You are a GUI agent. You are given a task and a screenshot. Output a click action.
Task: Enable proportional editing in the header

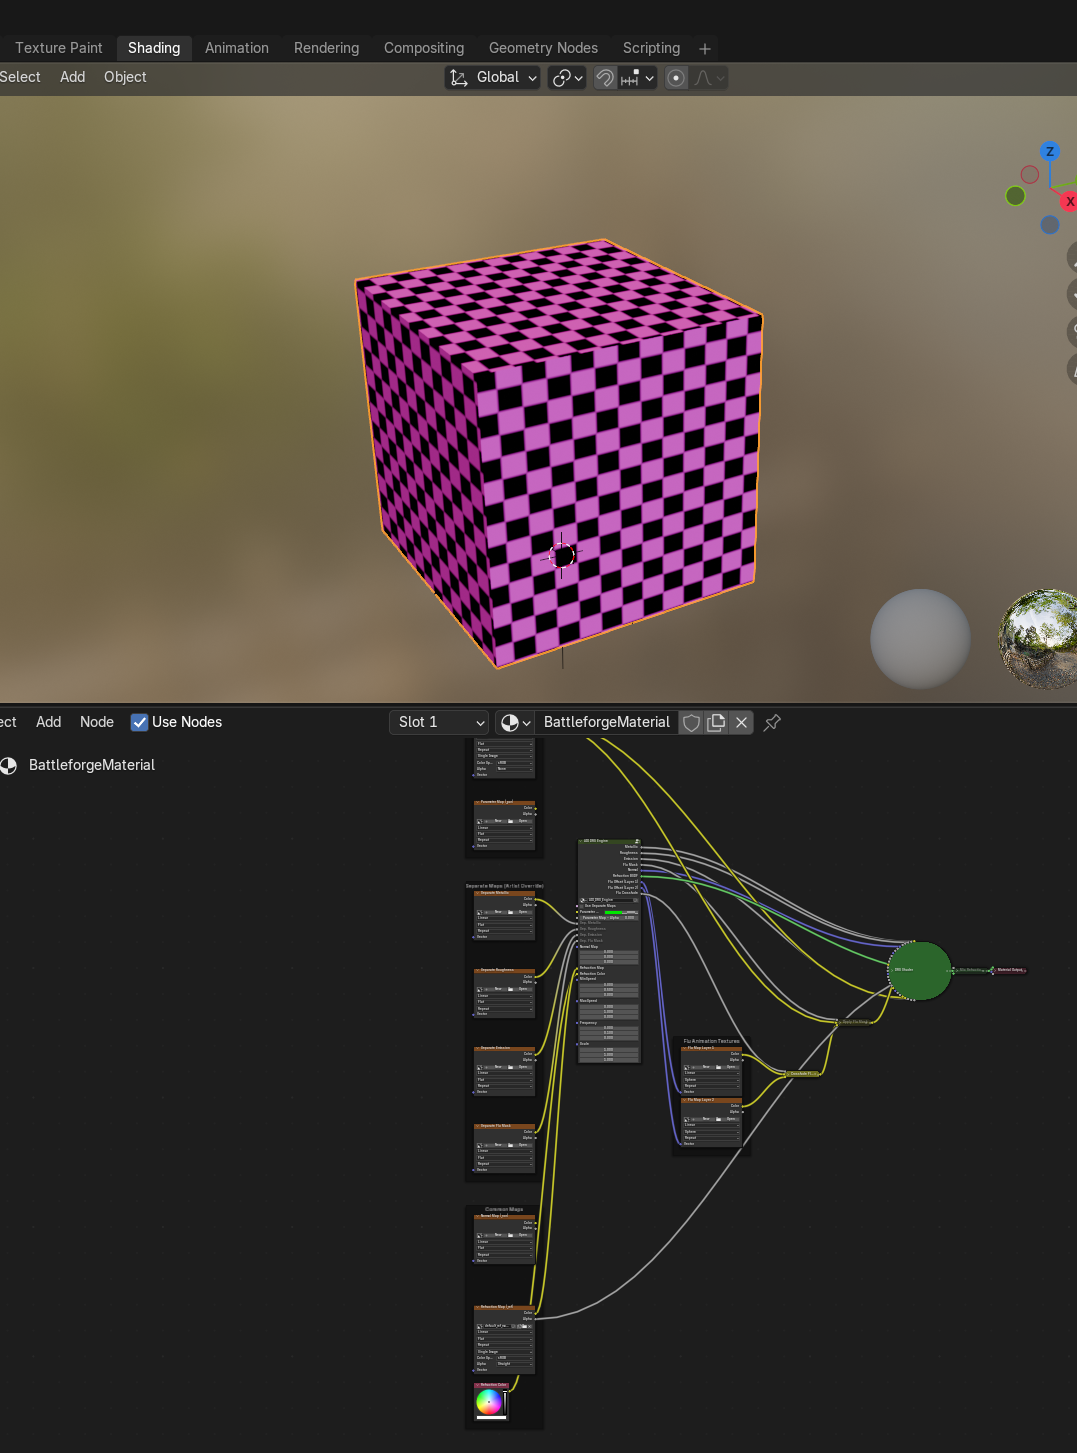pos(676,78)
